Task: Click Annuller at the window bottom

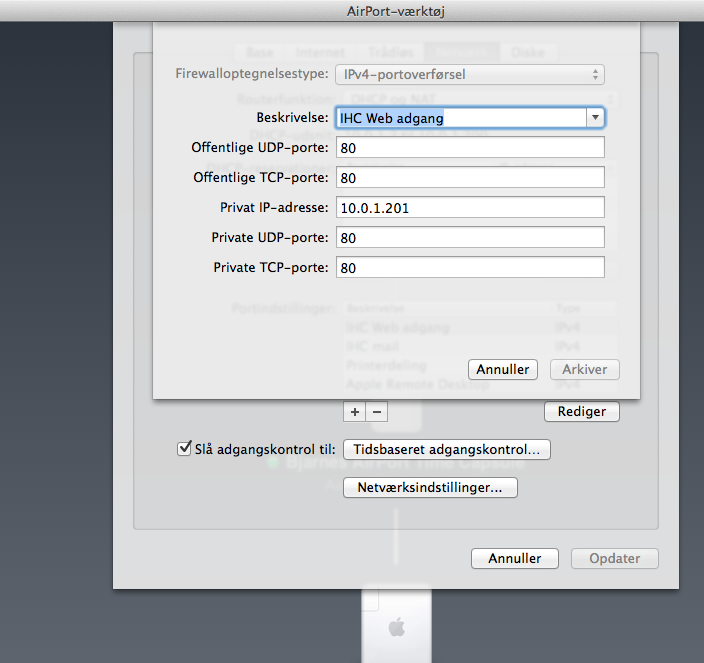Action: pyautogui.click(x=515, y=558)
